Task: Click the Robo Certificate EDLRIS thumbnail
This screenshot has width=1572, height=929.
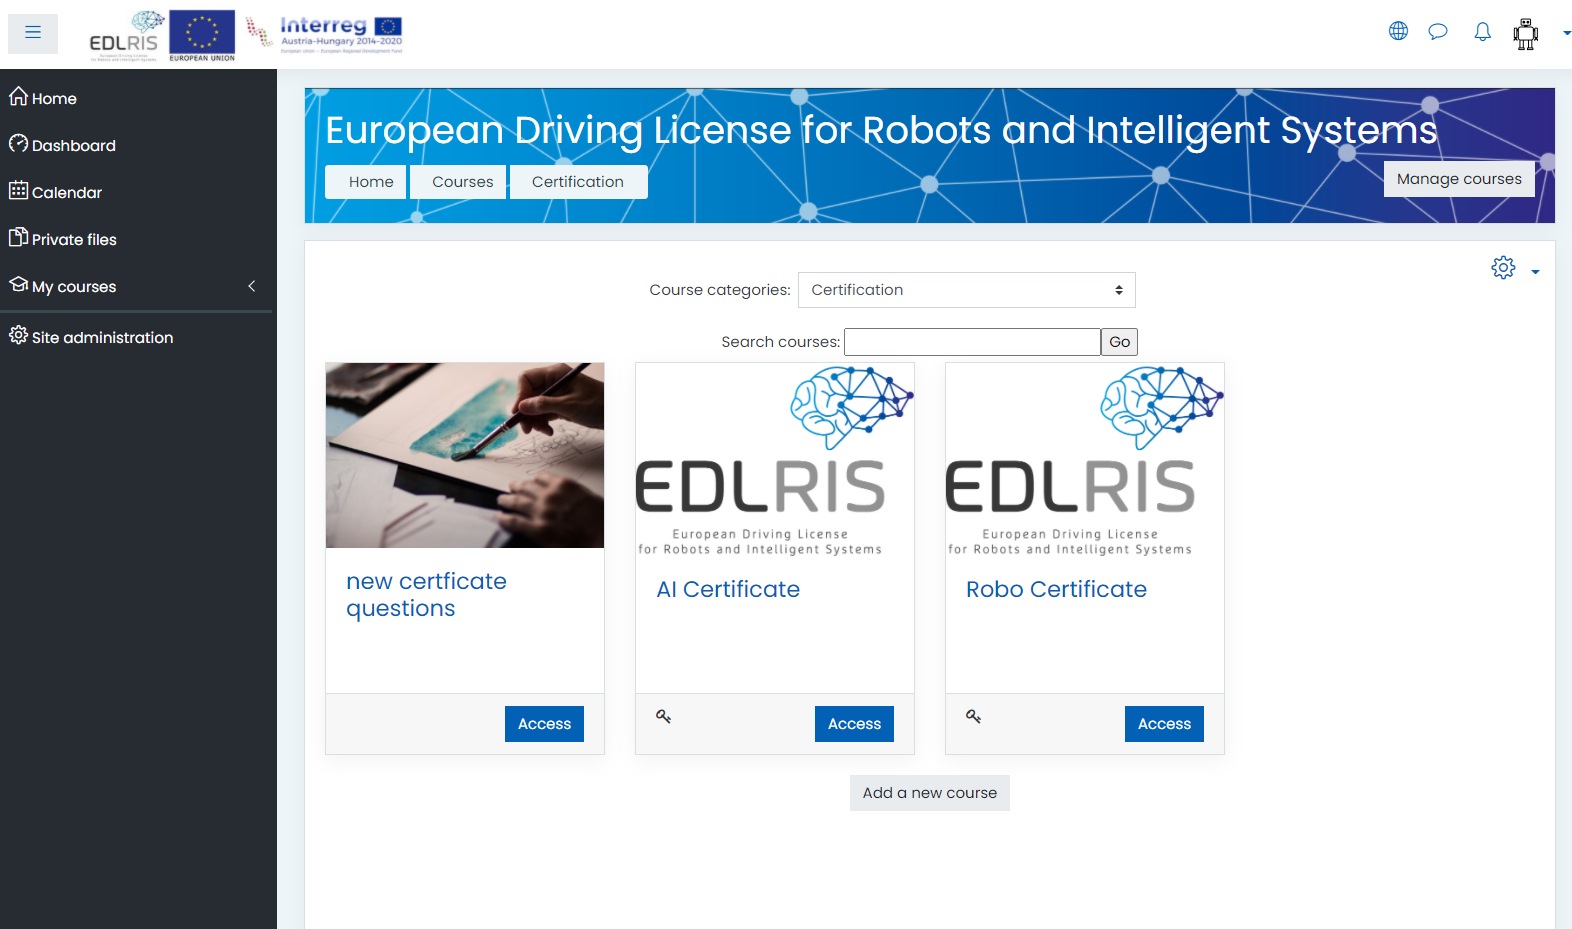Action: (x=1085, y=460)
